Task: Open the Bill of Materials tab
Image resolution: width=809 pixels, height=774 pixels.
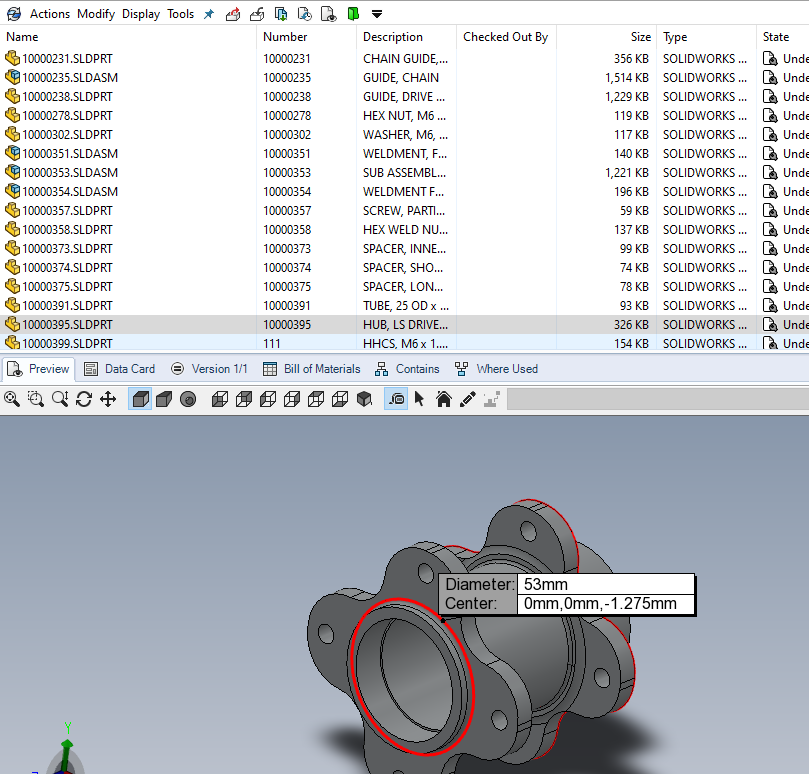Action: click(x=312, y=369)
